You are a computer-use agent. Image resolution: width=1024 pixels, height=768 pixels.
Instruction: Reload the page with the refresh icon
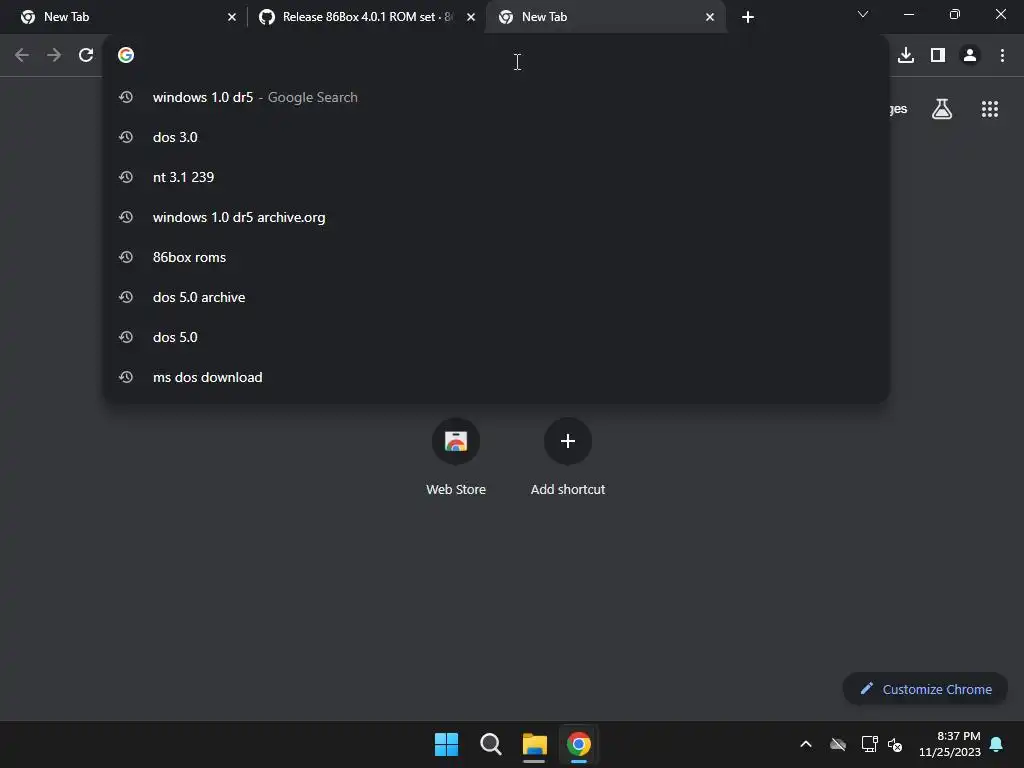click(x=86, y=56)
